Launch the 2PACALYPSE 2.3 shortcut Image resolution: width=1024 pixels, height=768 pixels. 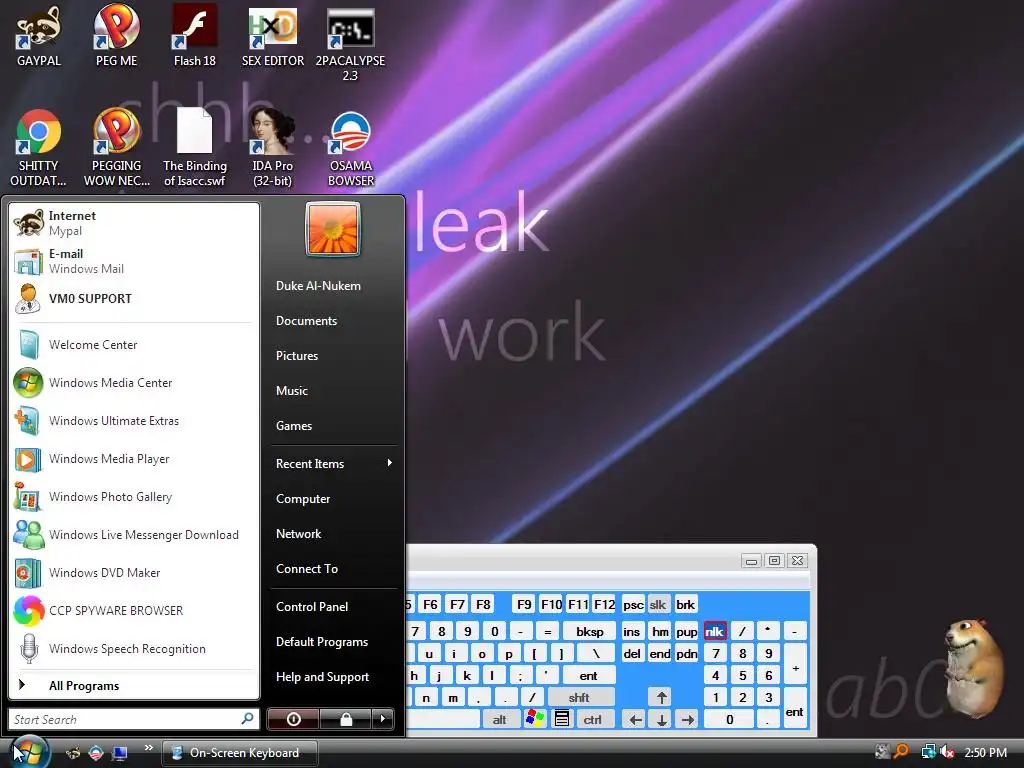pos(350,44)
